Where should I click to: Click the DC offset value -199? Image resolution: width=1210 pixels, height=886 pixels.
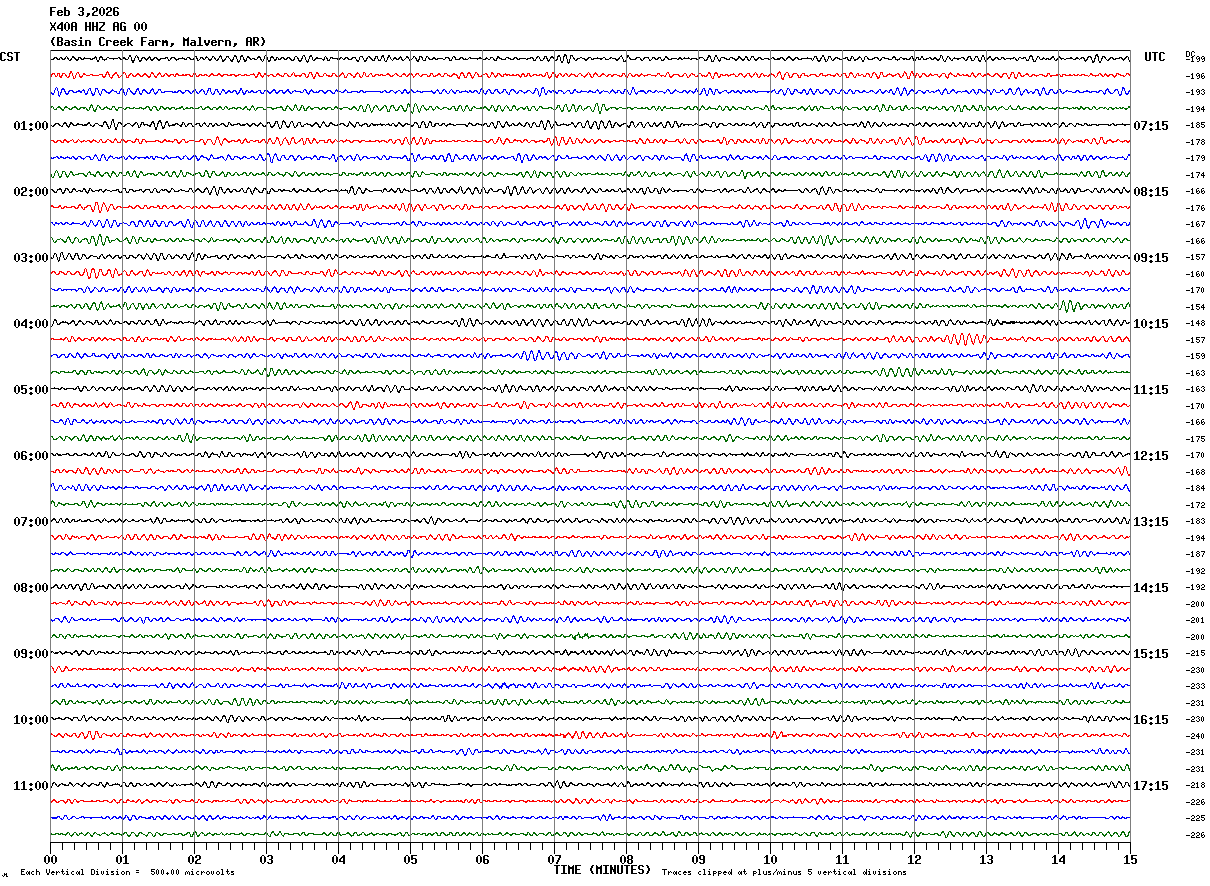click(1195, 60)
